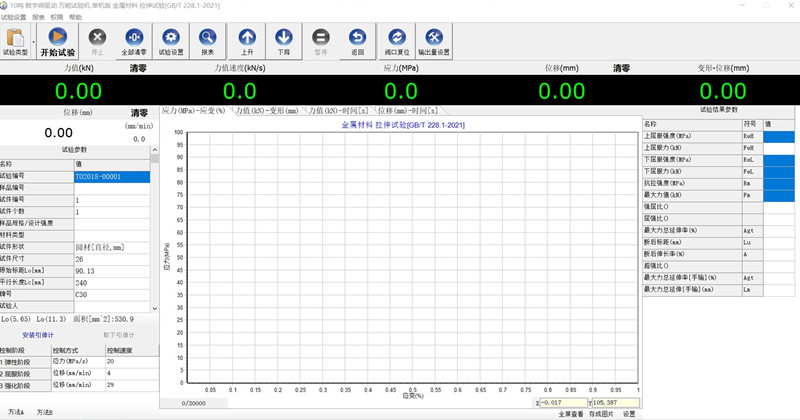Click the 样品编号 value cell
Viewport: 800px width, 420px height.
point(112,188)
